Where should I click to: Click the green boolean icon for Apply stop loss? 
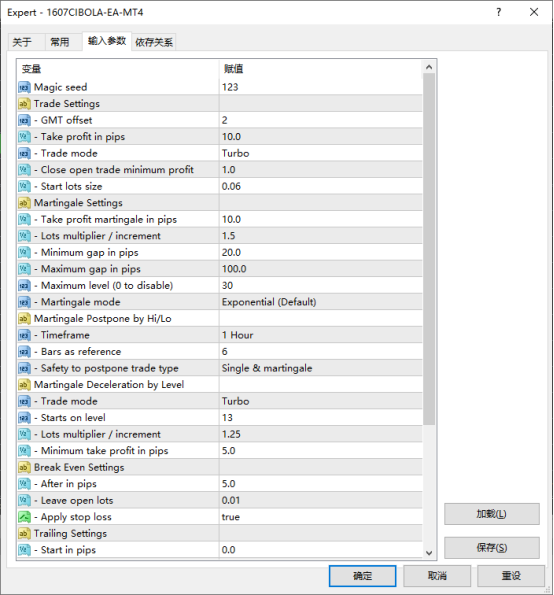[x=24, y=517]
